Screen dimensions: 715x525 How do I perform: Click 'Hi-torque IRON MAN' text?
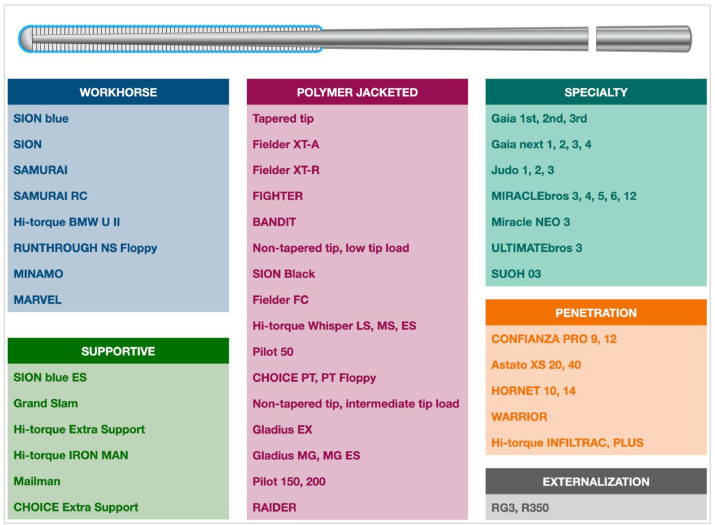pyautogui.click(x=71, y=455)
